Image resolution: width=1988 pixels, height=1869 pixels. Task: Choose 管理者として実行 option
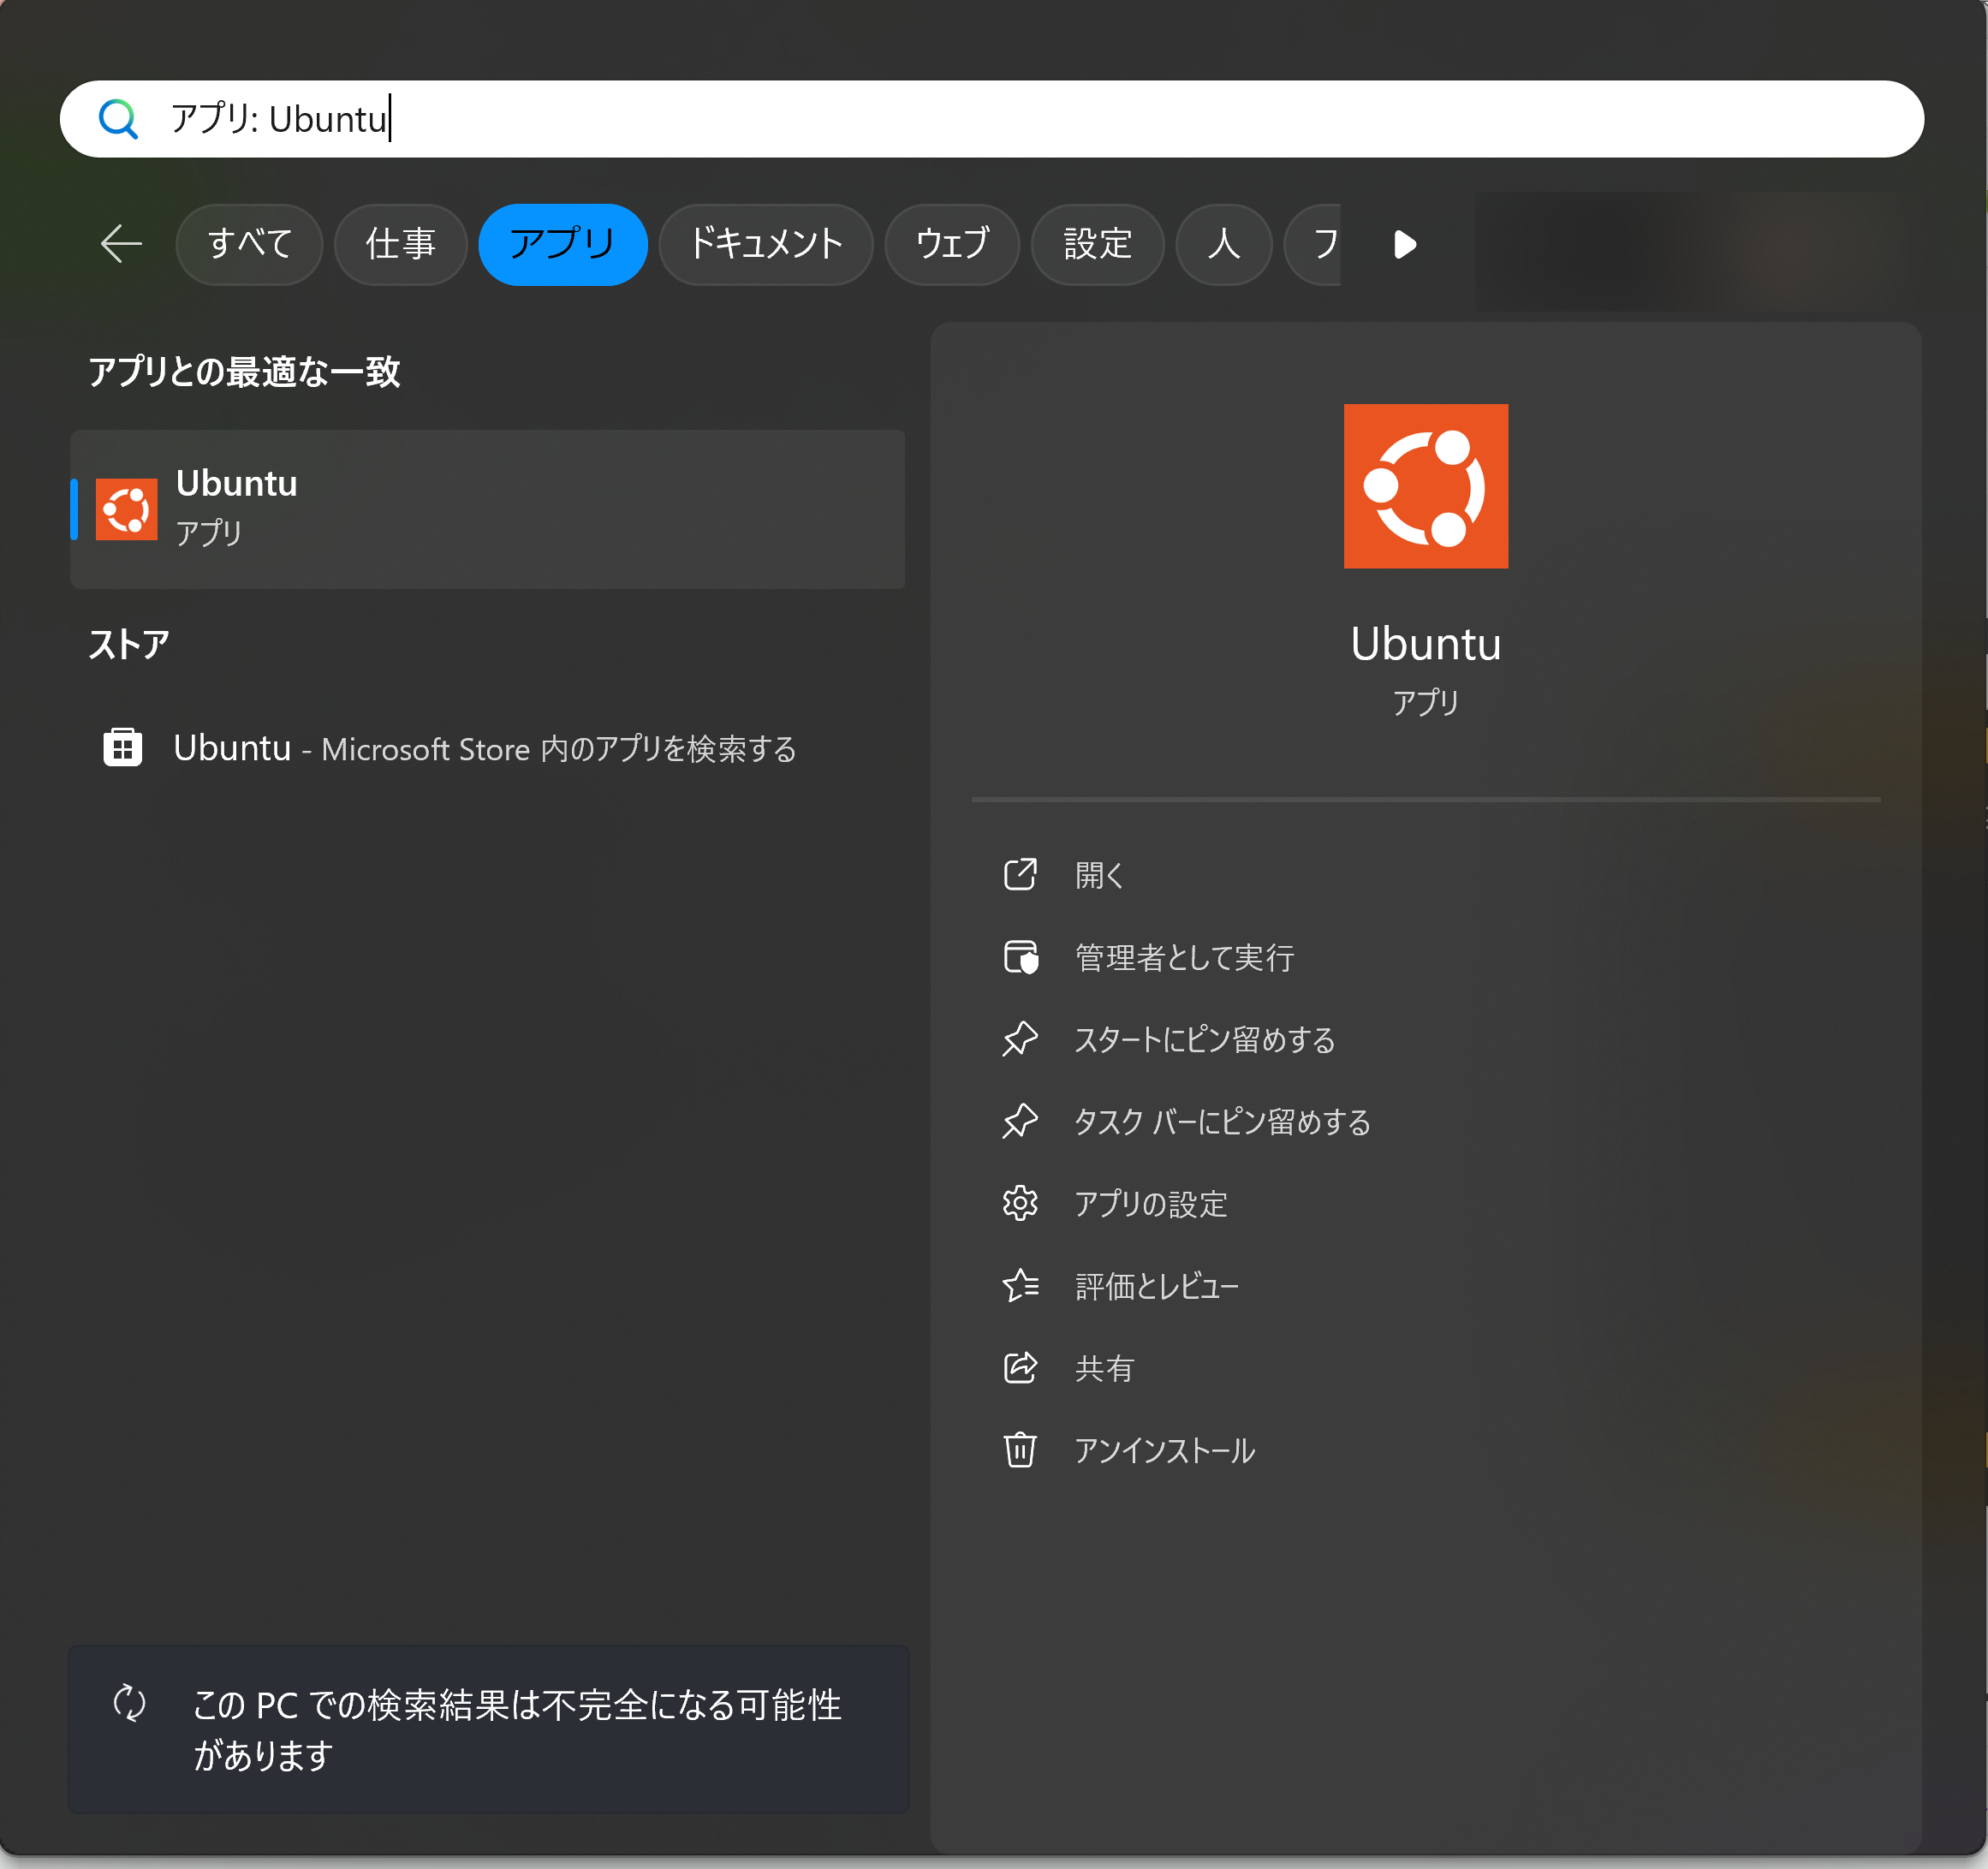(x=1183, y=957)
